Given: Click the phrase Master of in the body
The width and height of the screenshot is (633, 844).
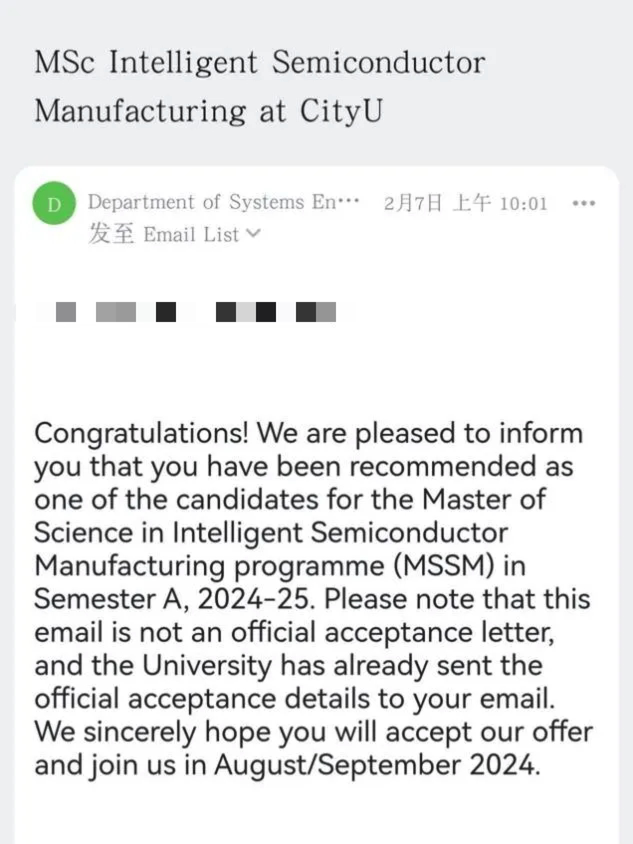Looking at the screenshot, I should click(x=484, y=500).
